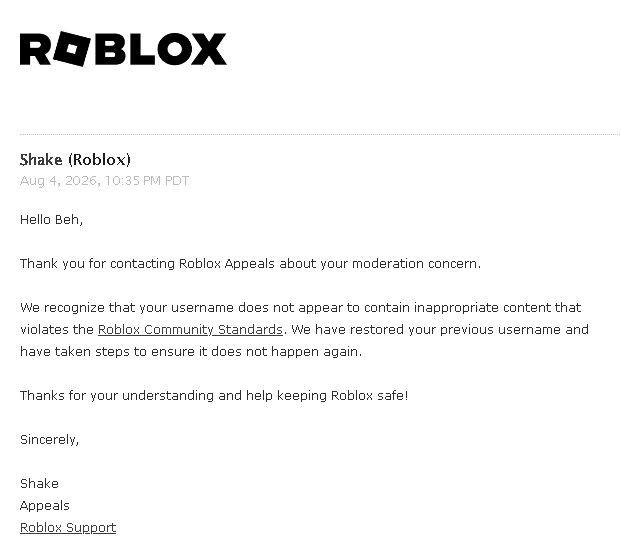Click the line starting have taken steps to ensure

[191, 351]
